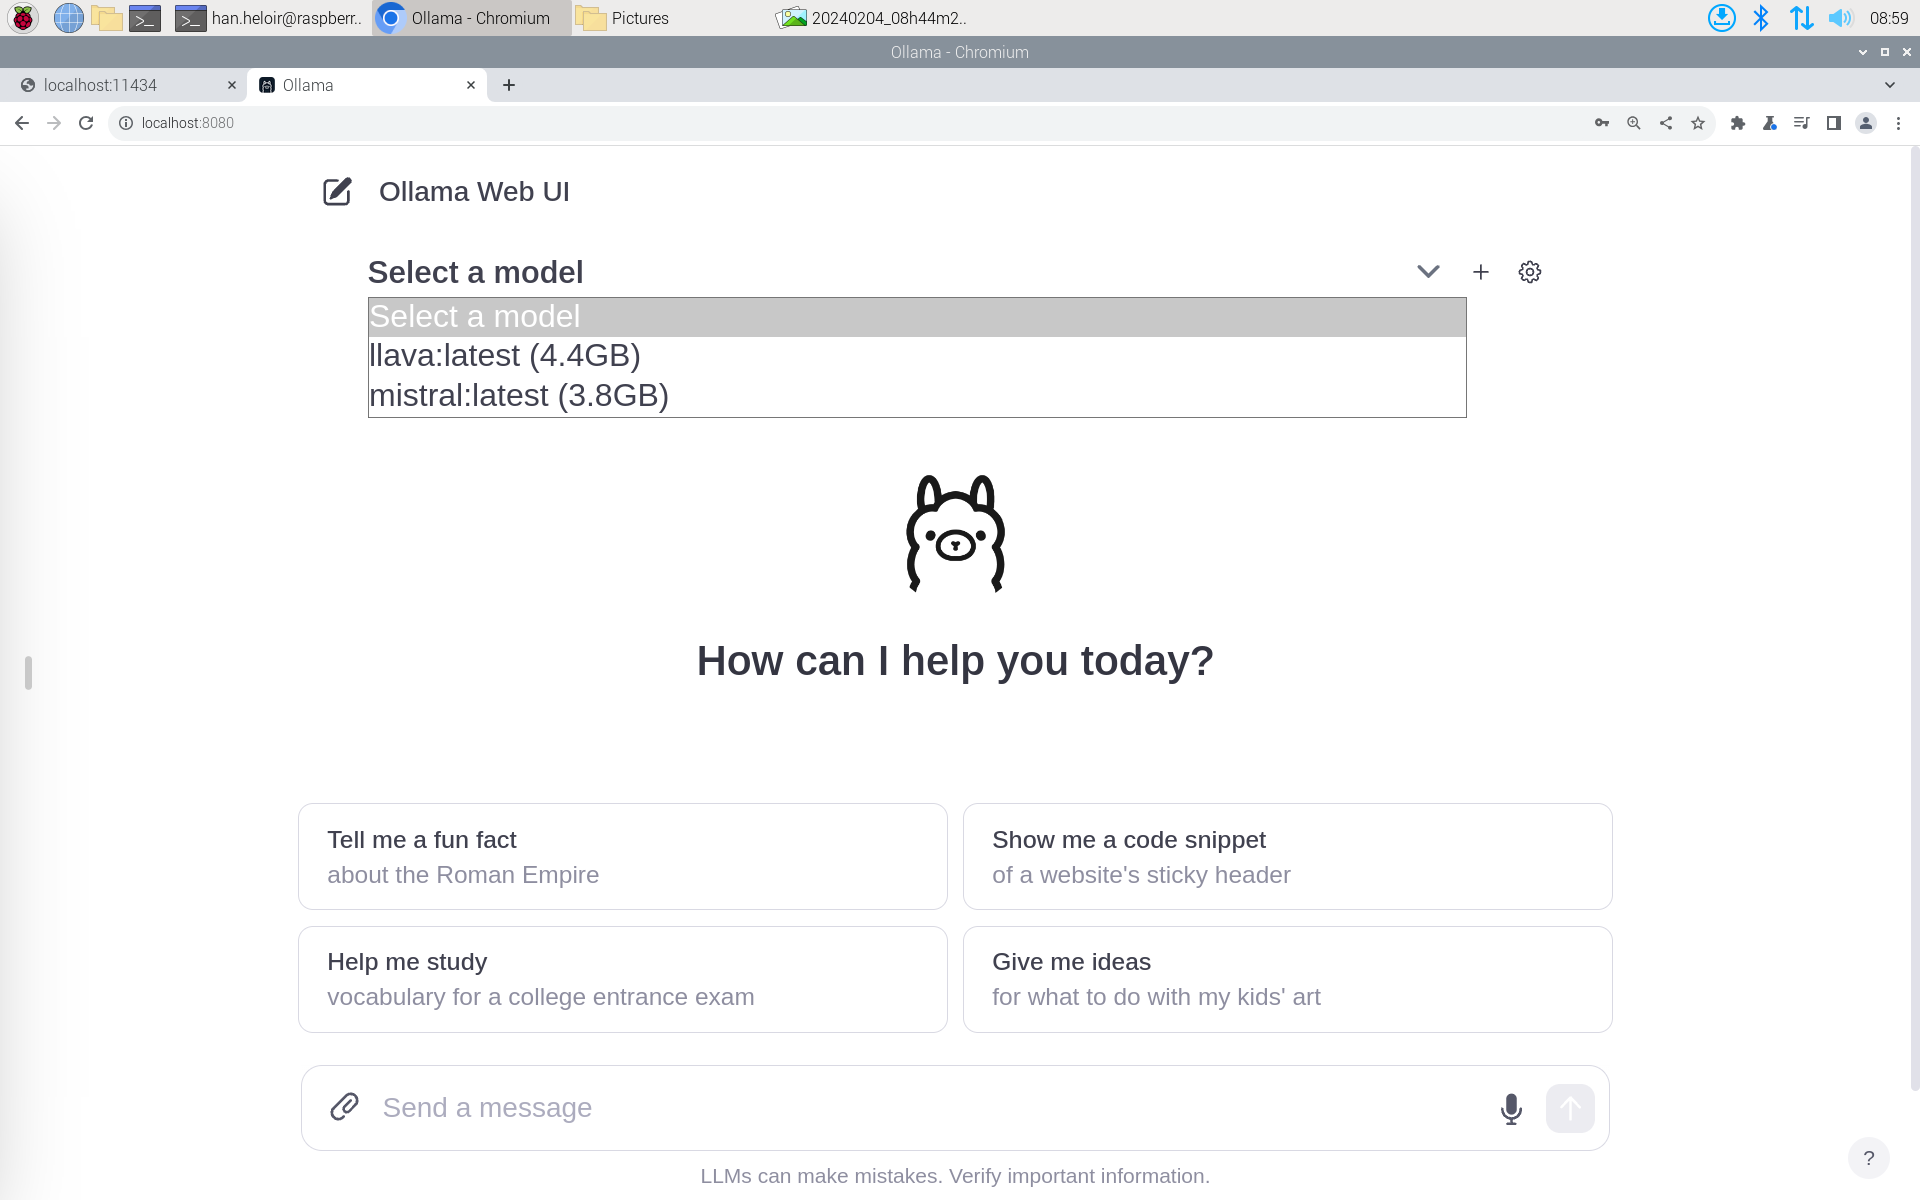Viewport: 1920px width, 1200px height.
Task: Switch to the localhost:11434 tab
Action: [x=100, y=85]
